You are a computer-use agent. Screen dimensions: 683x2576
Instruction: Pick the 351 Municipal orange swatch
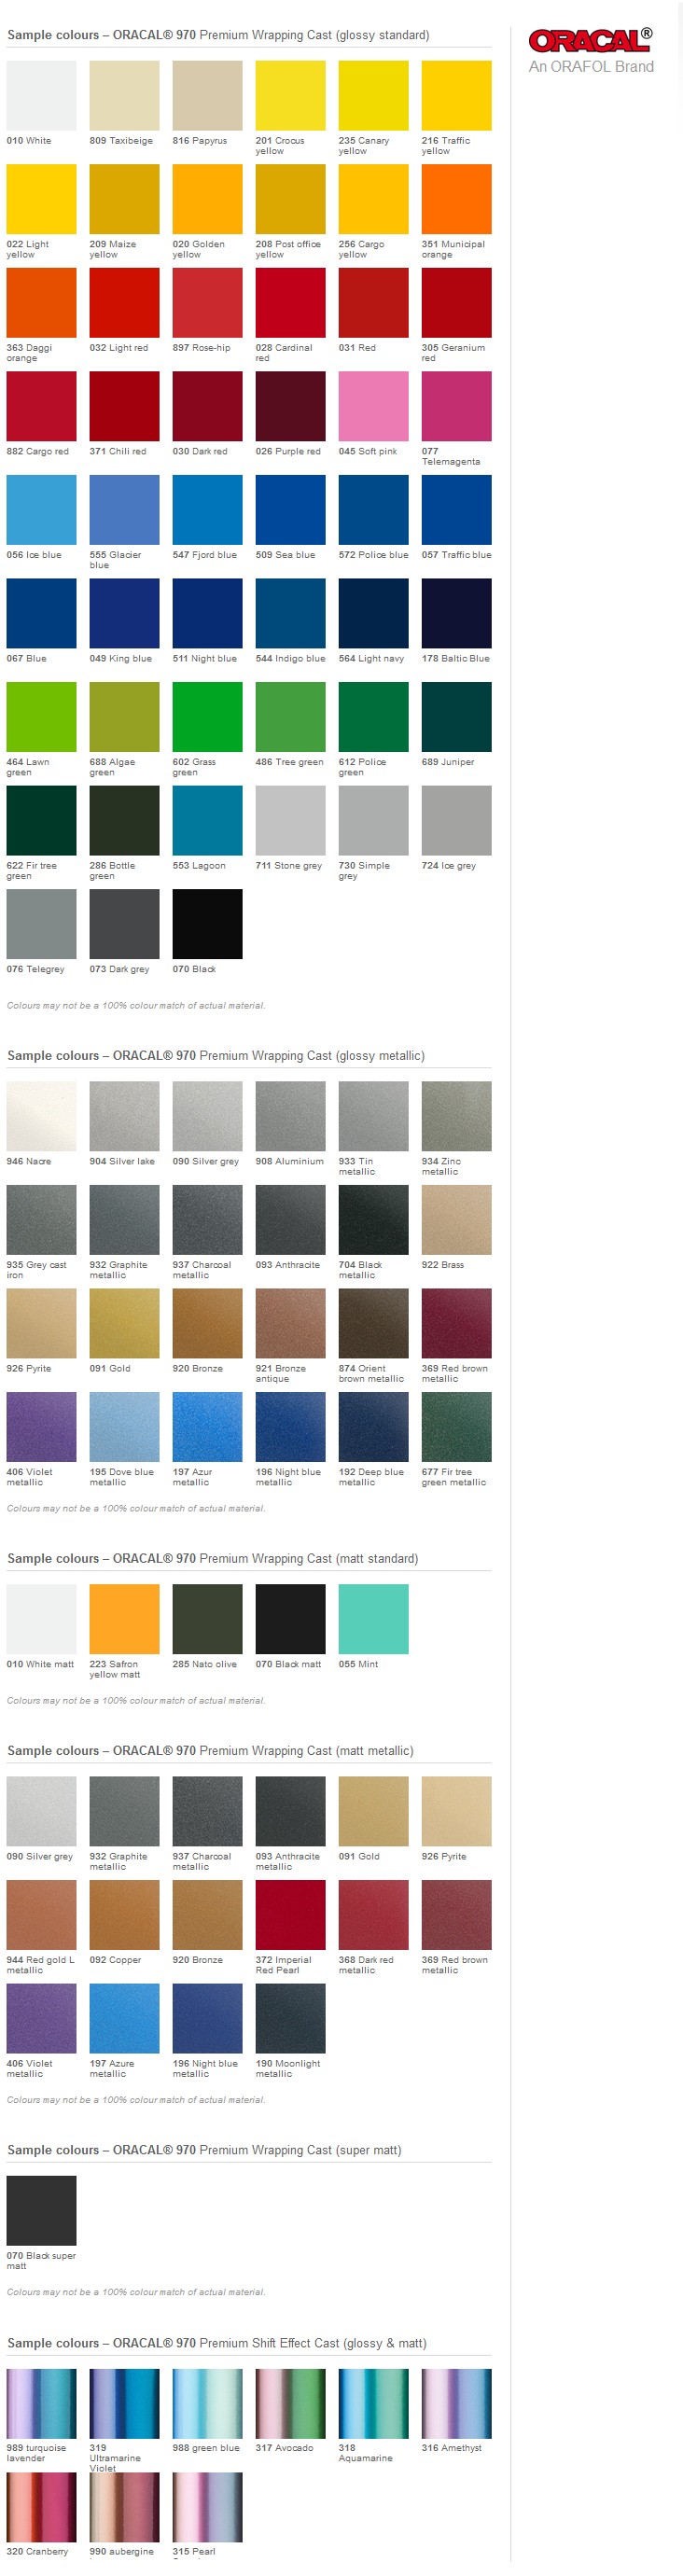456,199
